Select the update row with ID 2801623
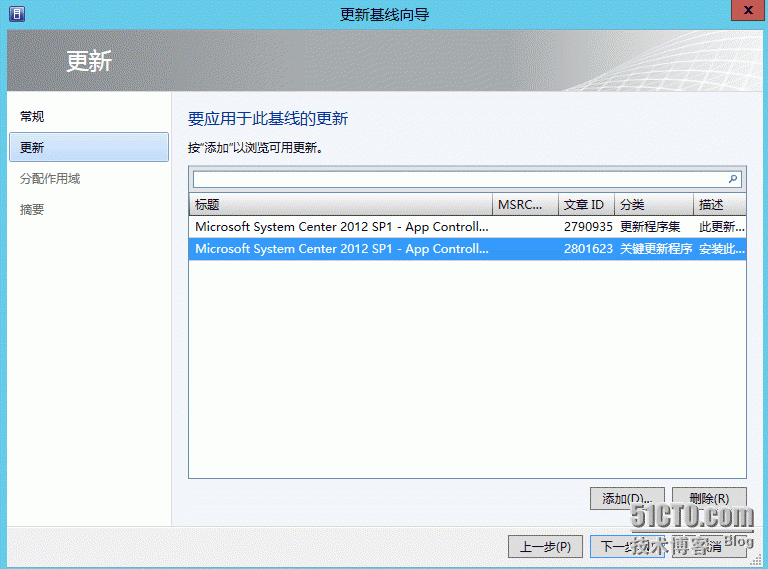 pyautogui.click(x=467, y=249)
